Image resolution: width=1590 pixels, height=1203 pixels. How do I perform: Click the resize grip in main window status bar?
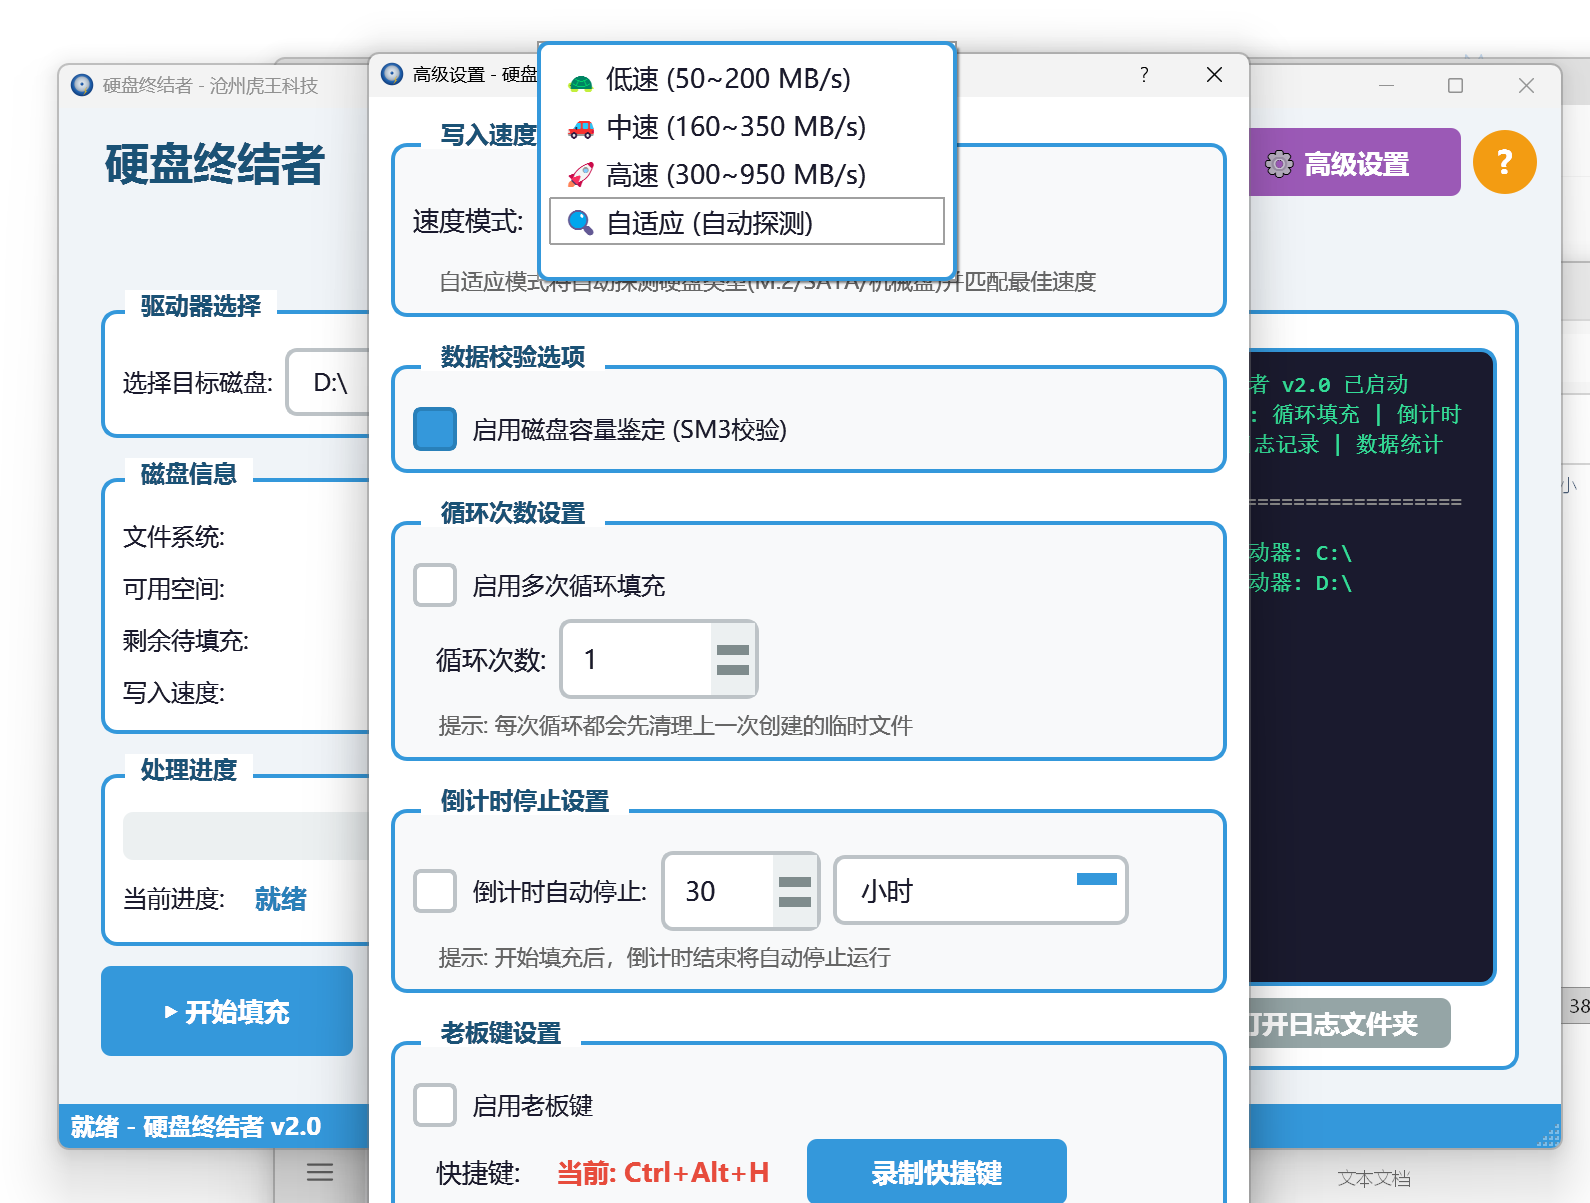(1548, 1135)
